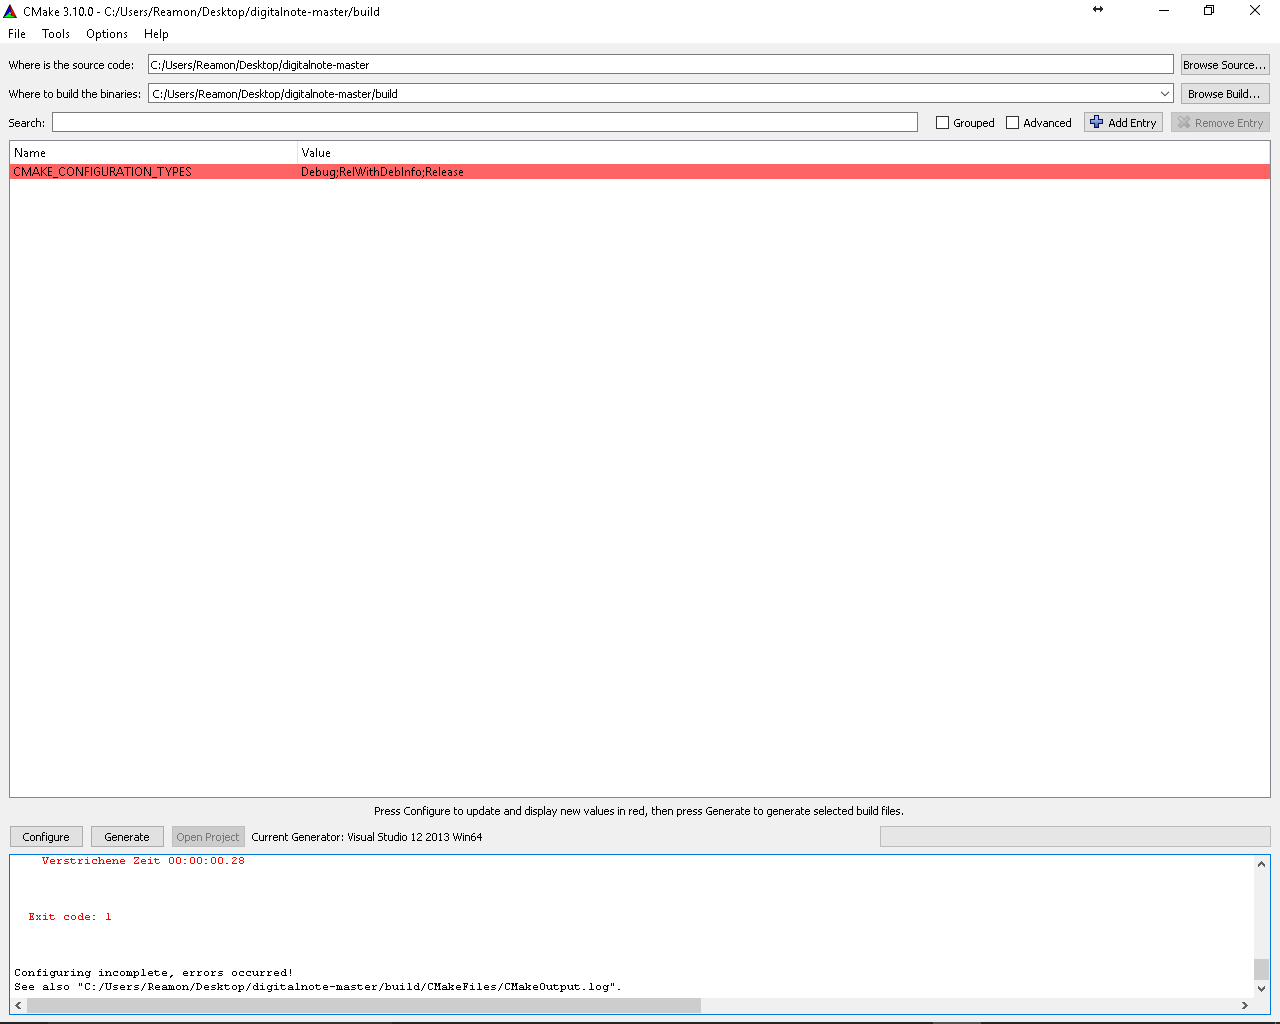Image resolution: width=1280 pixels, height=1024 pixels.
Task: Enable the Grouped checkbox
Action: 942,123
